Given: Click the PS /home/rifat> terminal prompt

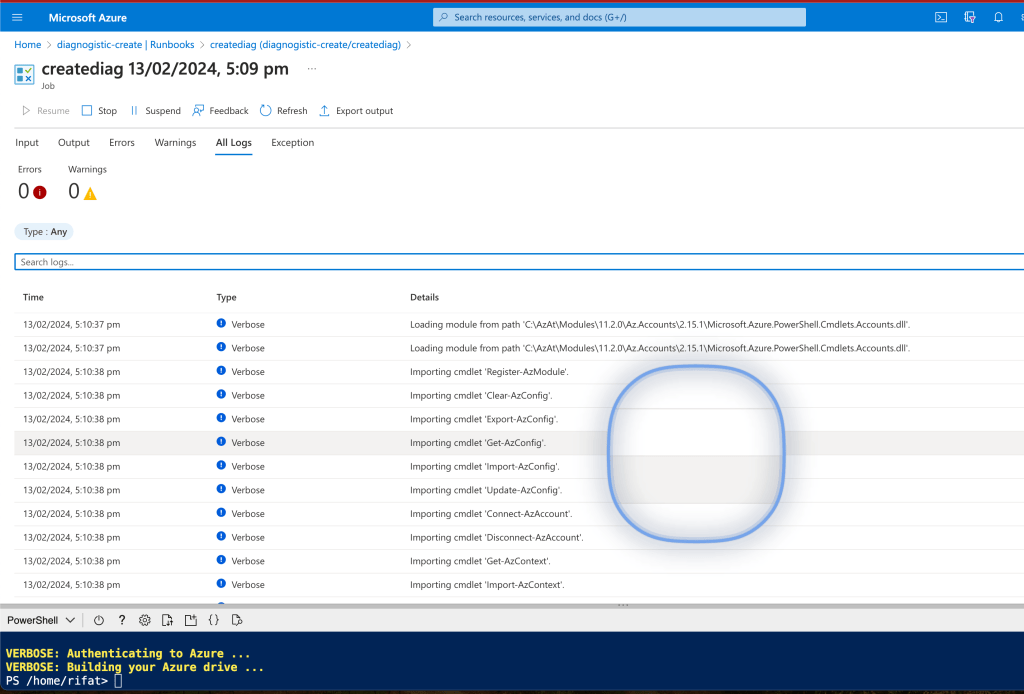Looking at the screenshot, I should click(x=56, y=681).
